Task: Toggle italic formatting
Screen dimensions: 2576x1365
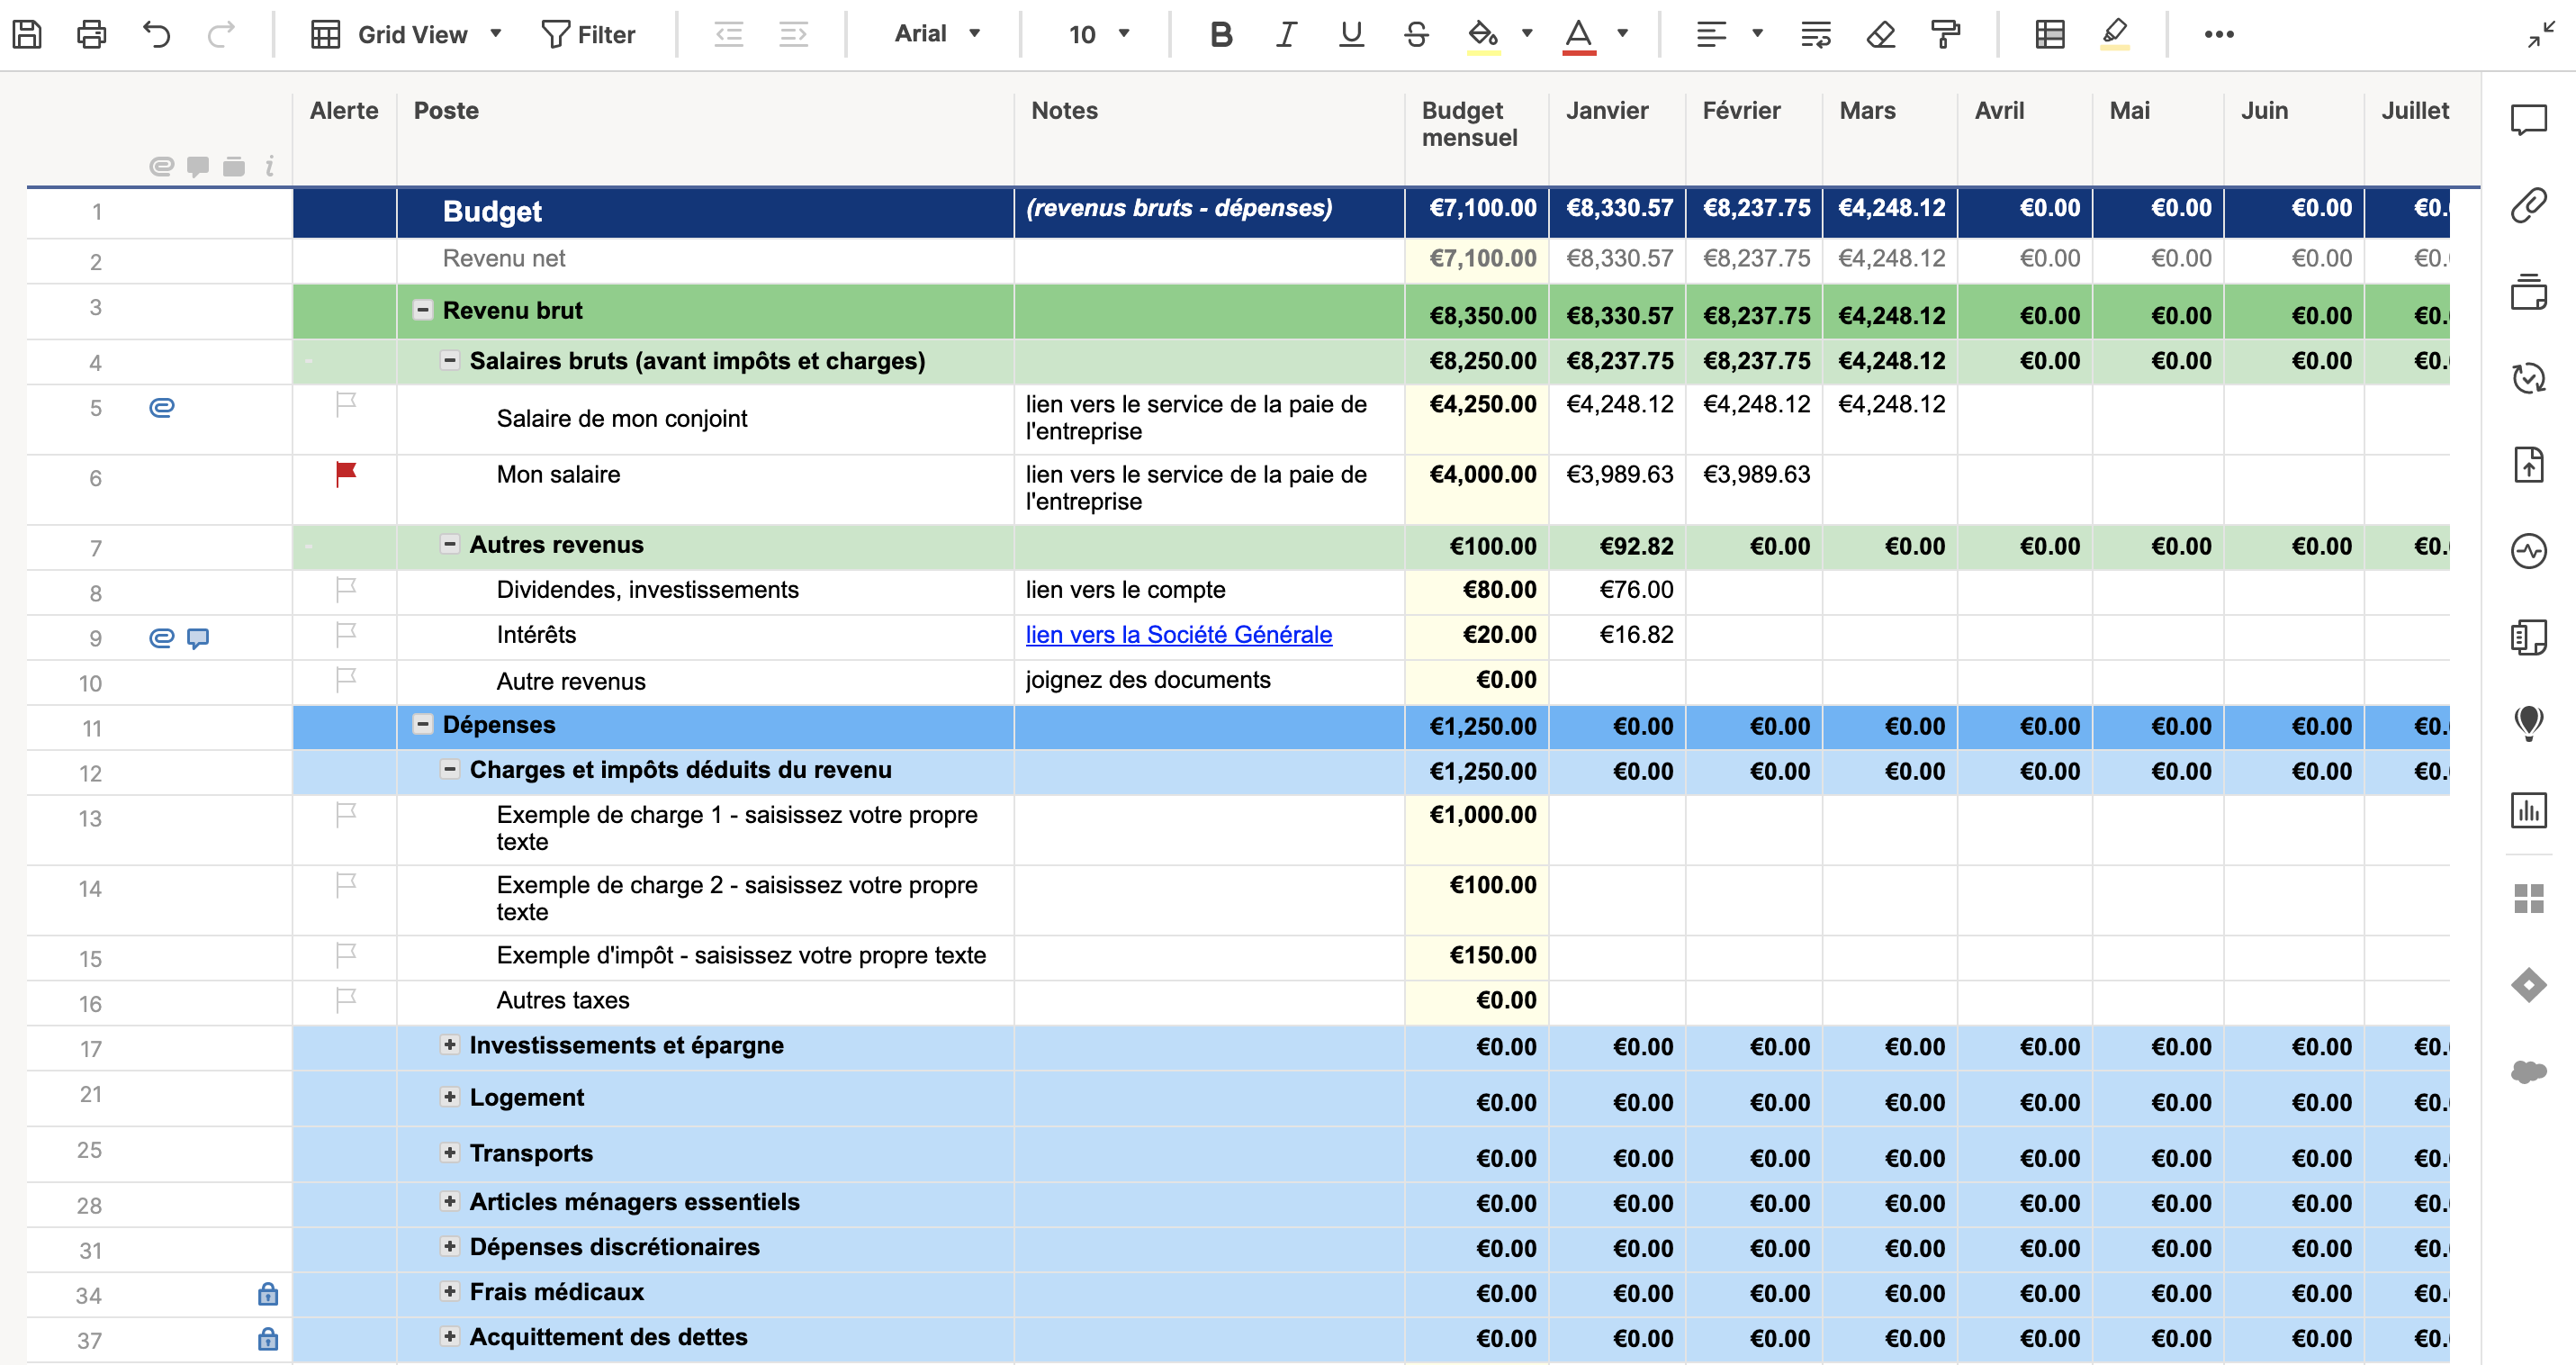Action: [1286, 35]
